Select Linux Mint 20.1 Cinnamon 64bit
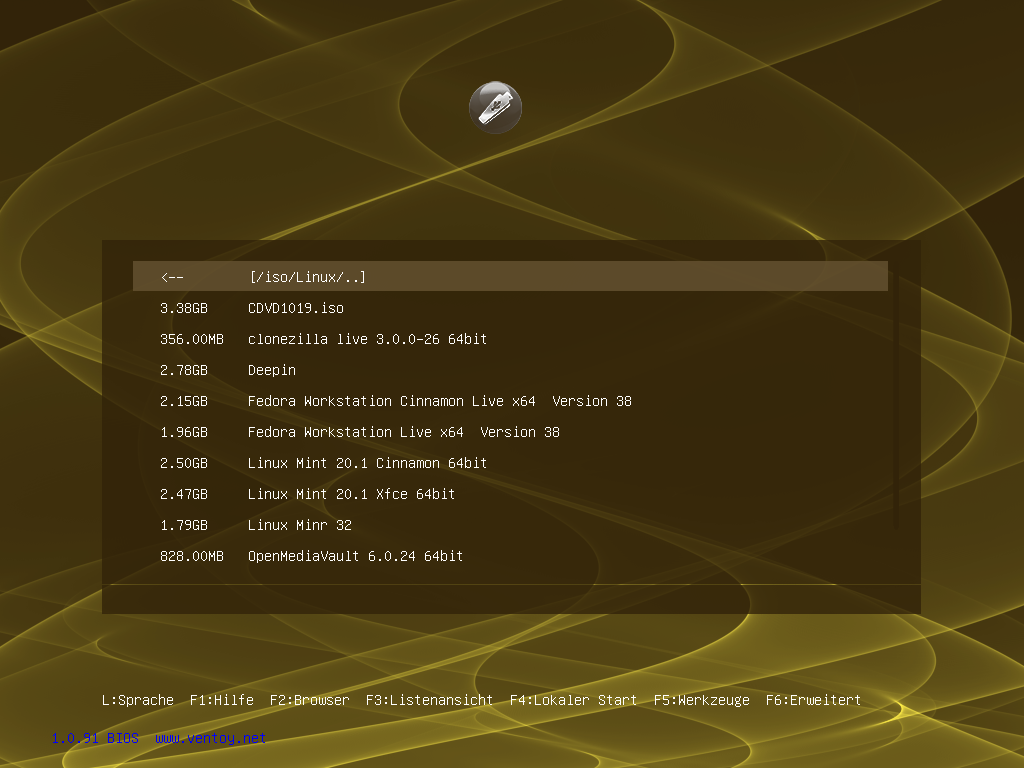1024x768 pixels. point(510,463)
